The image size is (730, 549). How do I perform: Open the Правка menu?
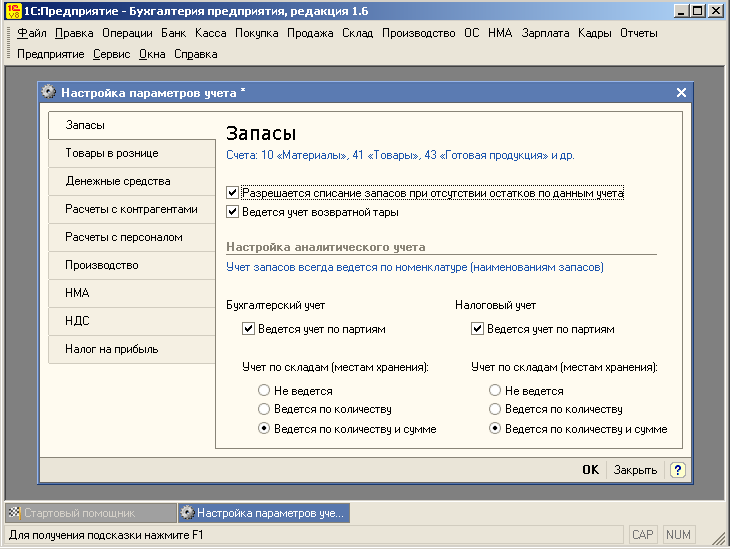[74, 33]
